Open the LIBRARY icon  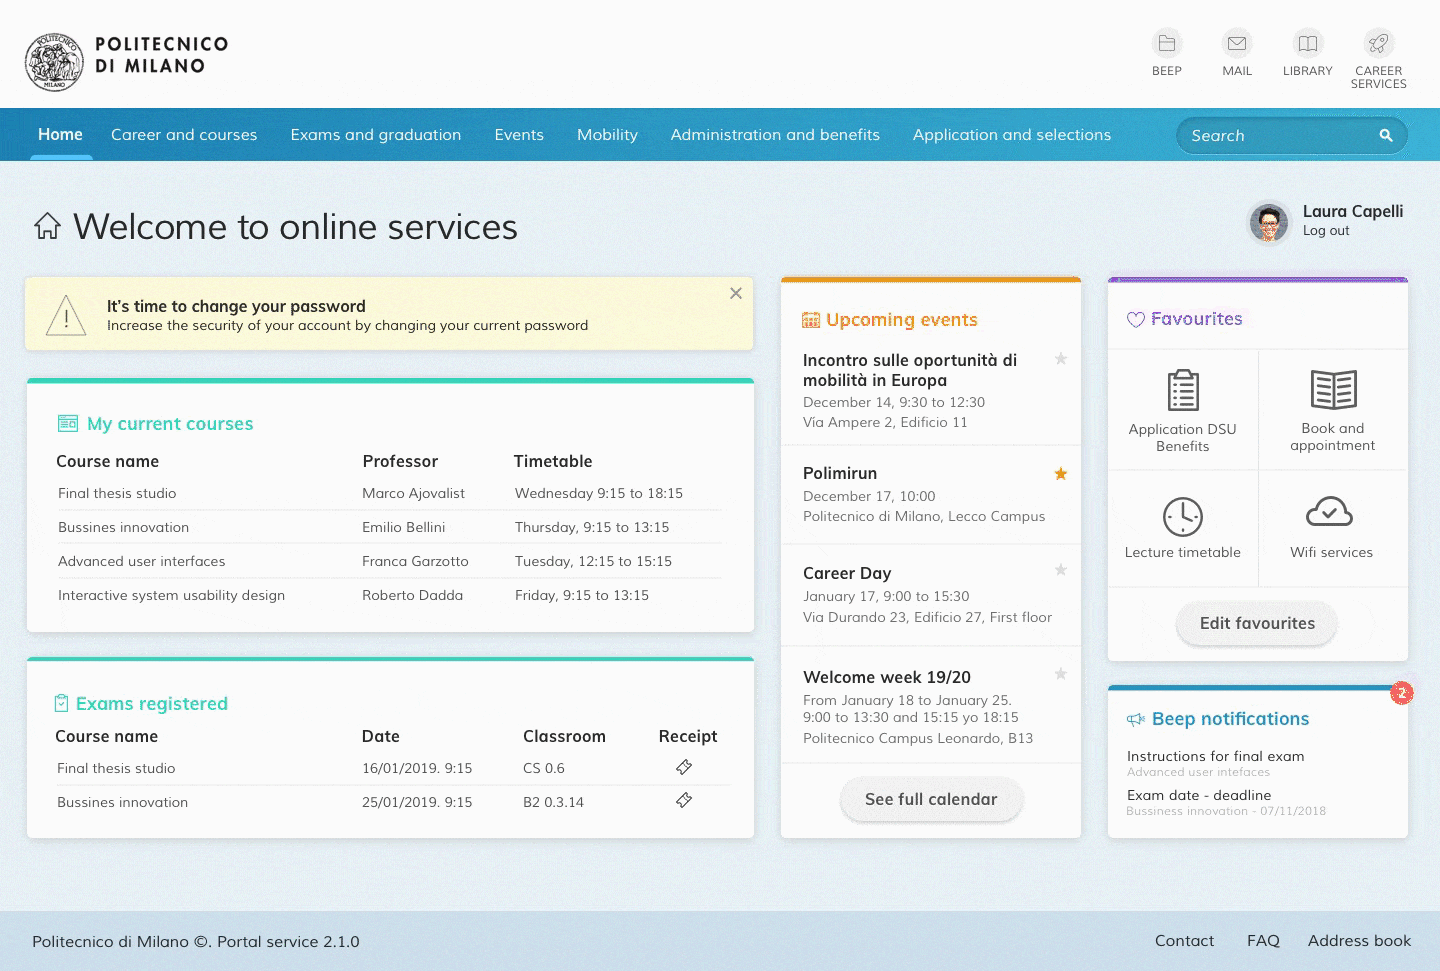point(1307,44)
